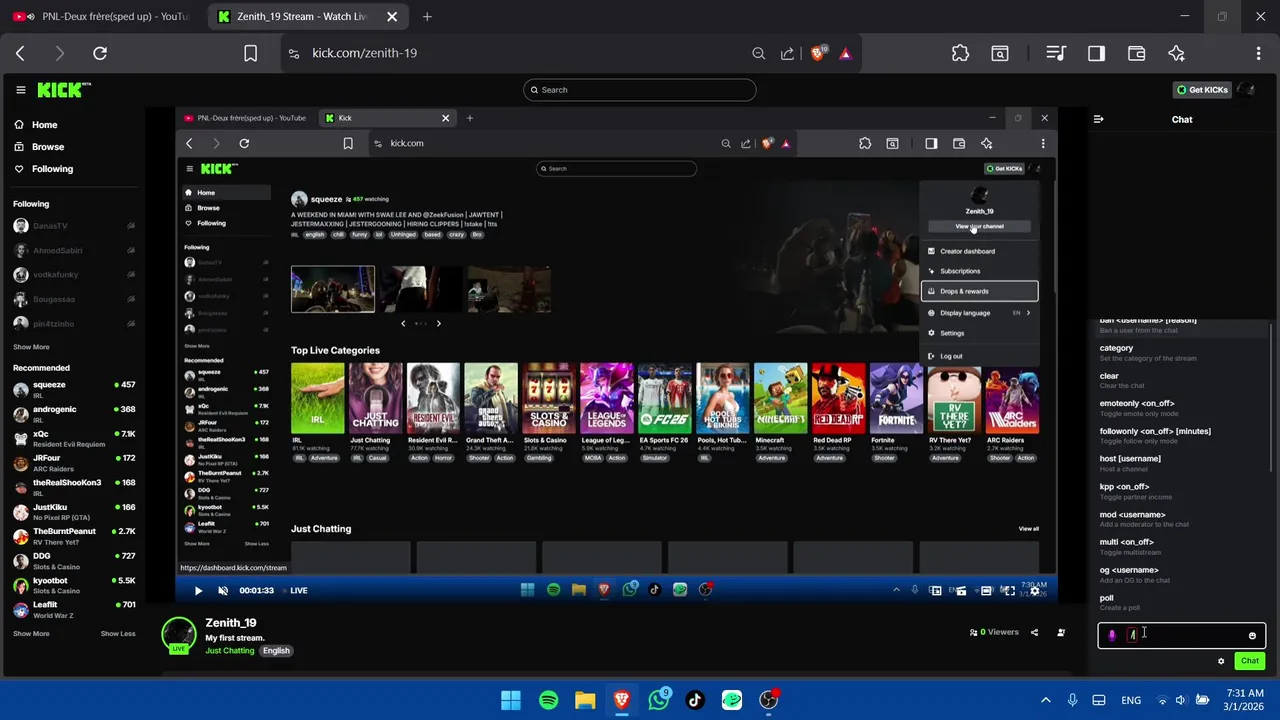Click the green Chat send button
Image resolution: width=1280 pixels, height=720 pixels.
[x=1250, y=661]
